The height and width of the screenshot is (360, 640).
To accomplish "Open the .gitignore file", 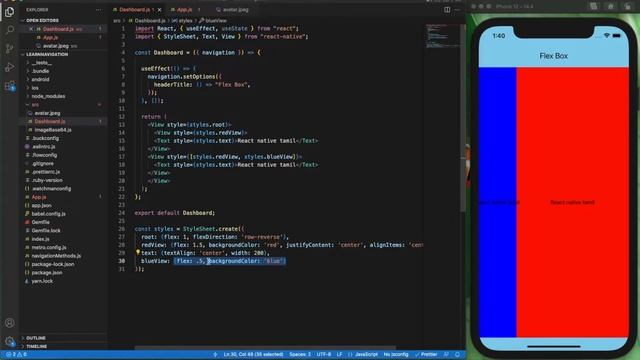I will click(43, 163).
